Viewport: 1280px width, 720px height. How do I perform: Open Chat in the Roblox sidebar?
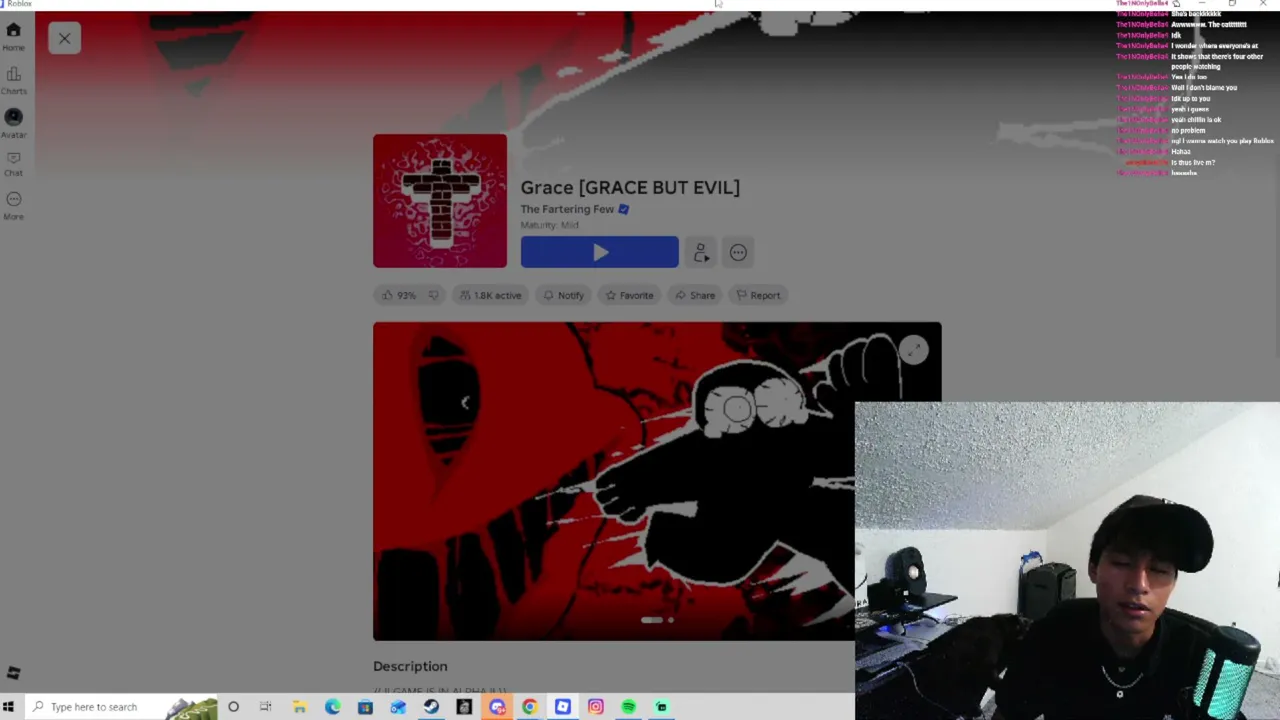coord(13,163)
